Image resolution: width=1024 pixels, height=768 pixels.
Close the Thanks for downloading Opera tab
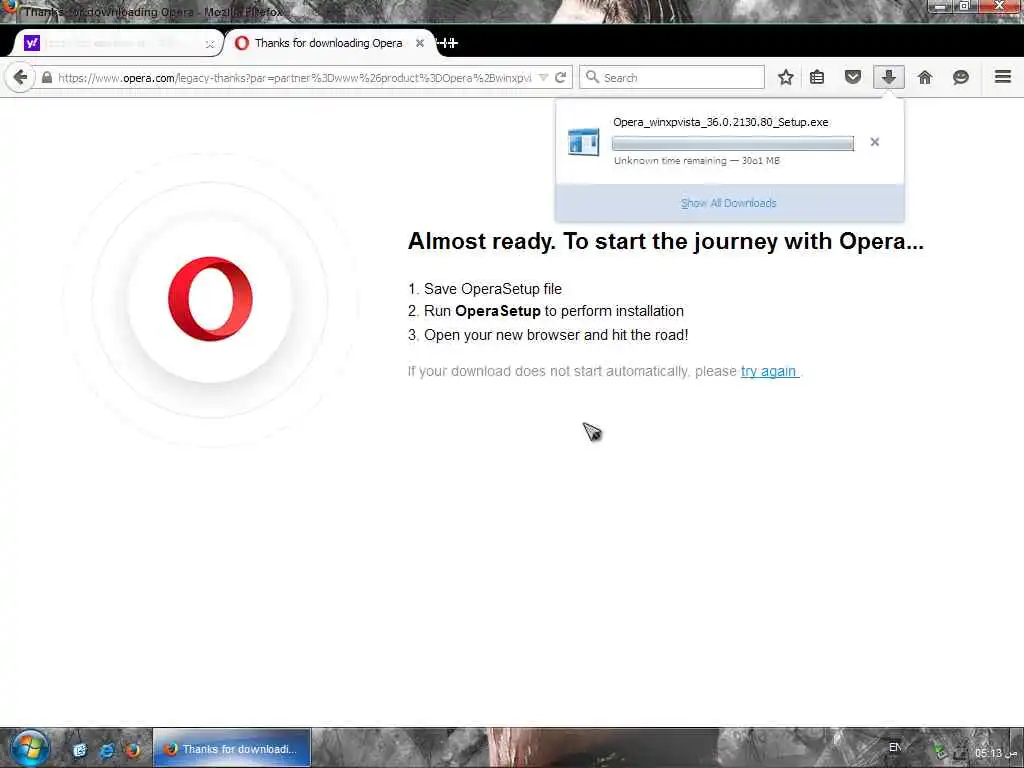pyautogui.click(x=420, y=43)
